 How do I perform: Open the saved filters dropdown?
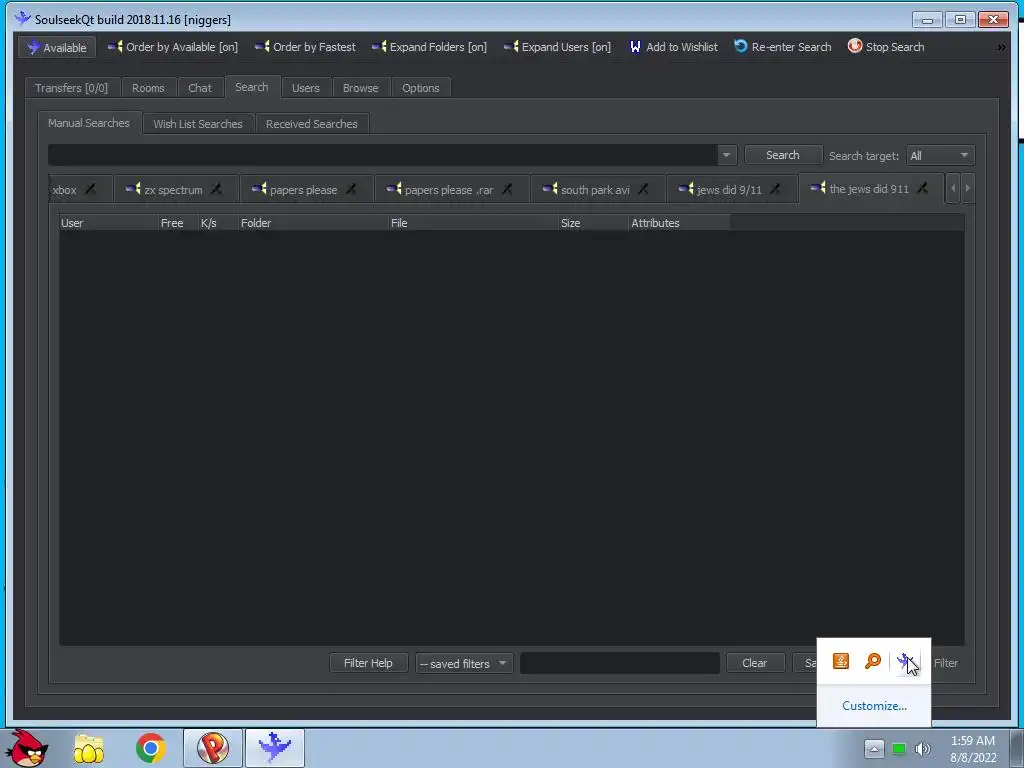point(464,664)
